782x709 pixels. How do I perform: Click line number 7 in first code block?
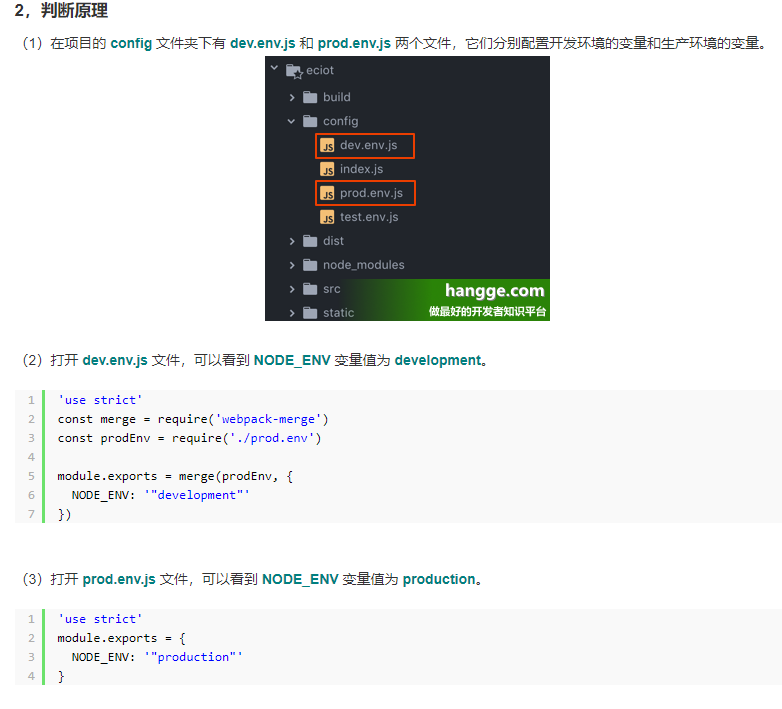pos(31,514)
